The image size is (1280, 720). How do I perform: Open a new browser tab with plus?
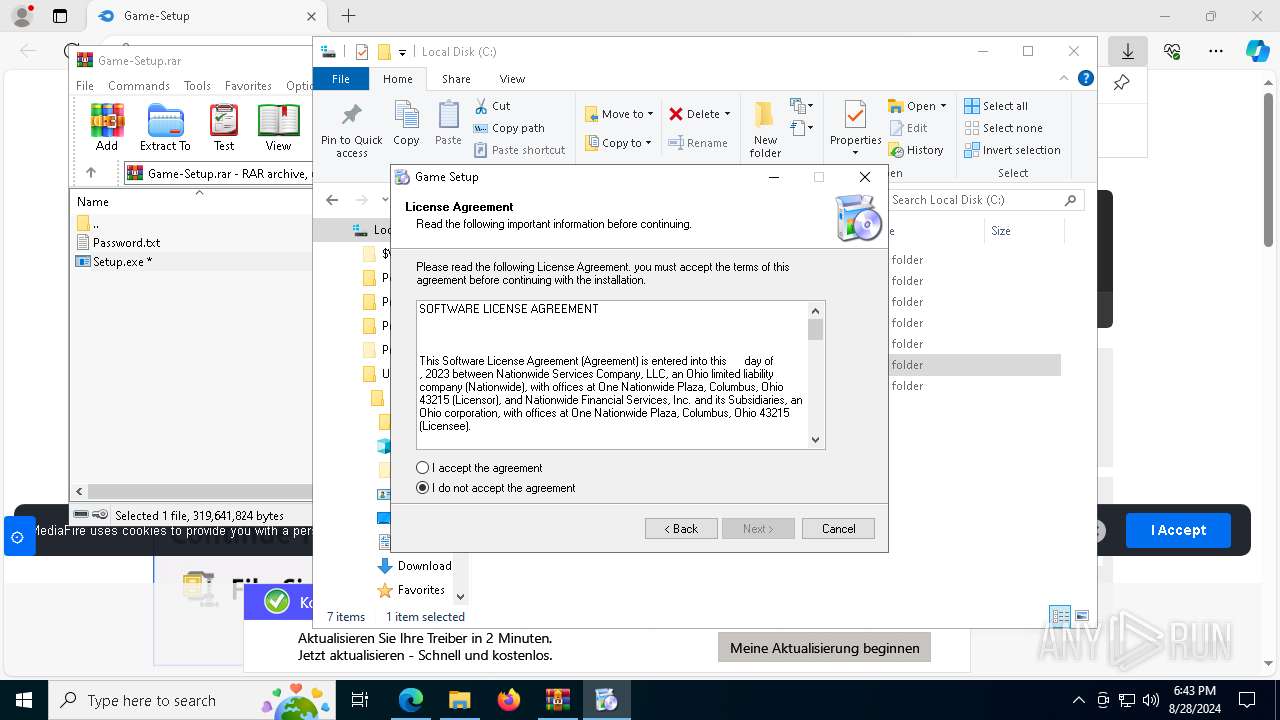coord(348,16)
